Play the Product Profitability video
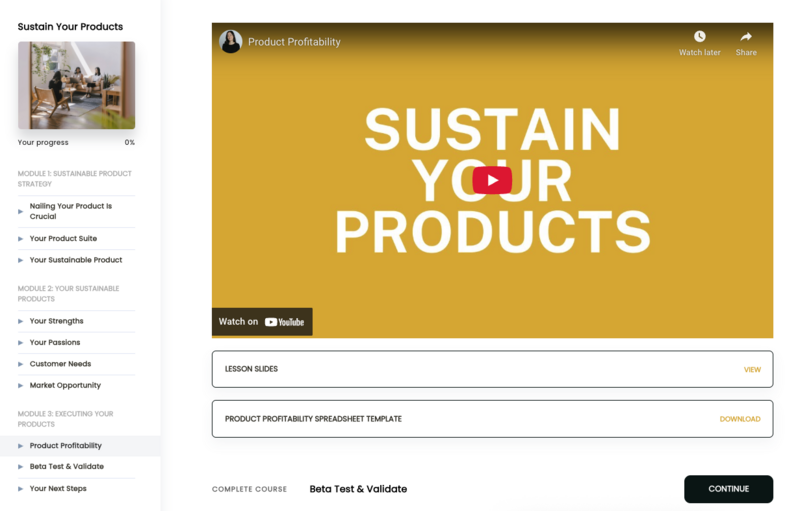The width and height of the screenshot is (800, 511). pos(492,180)
